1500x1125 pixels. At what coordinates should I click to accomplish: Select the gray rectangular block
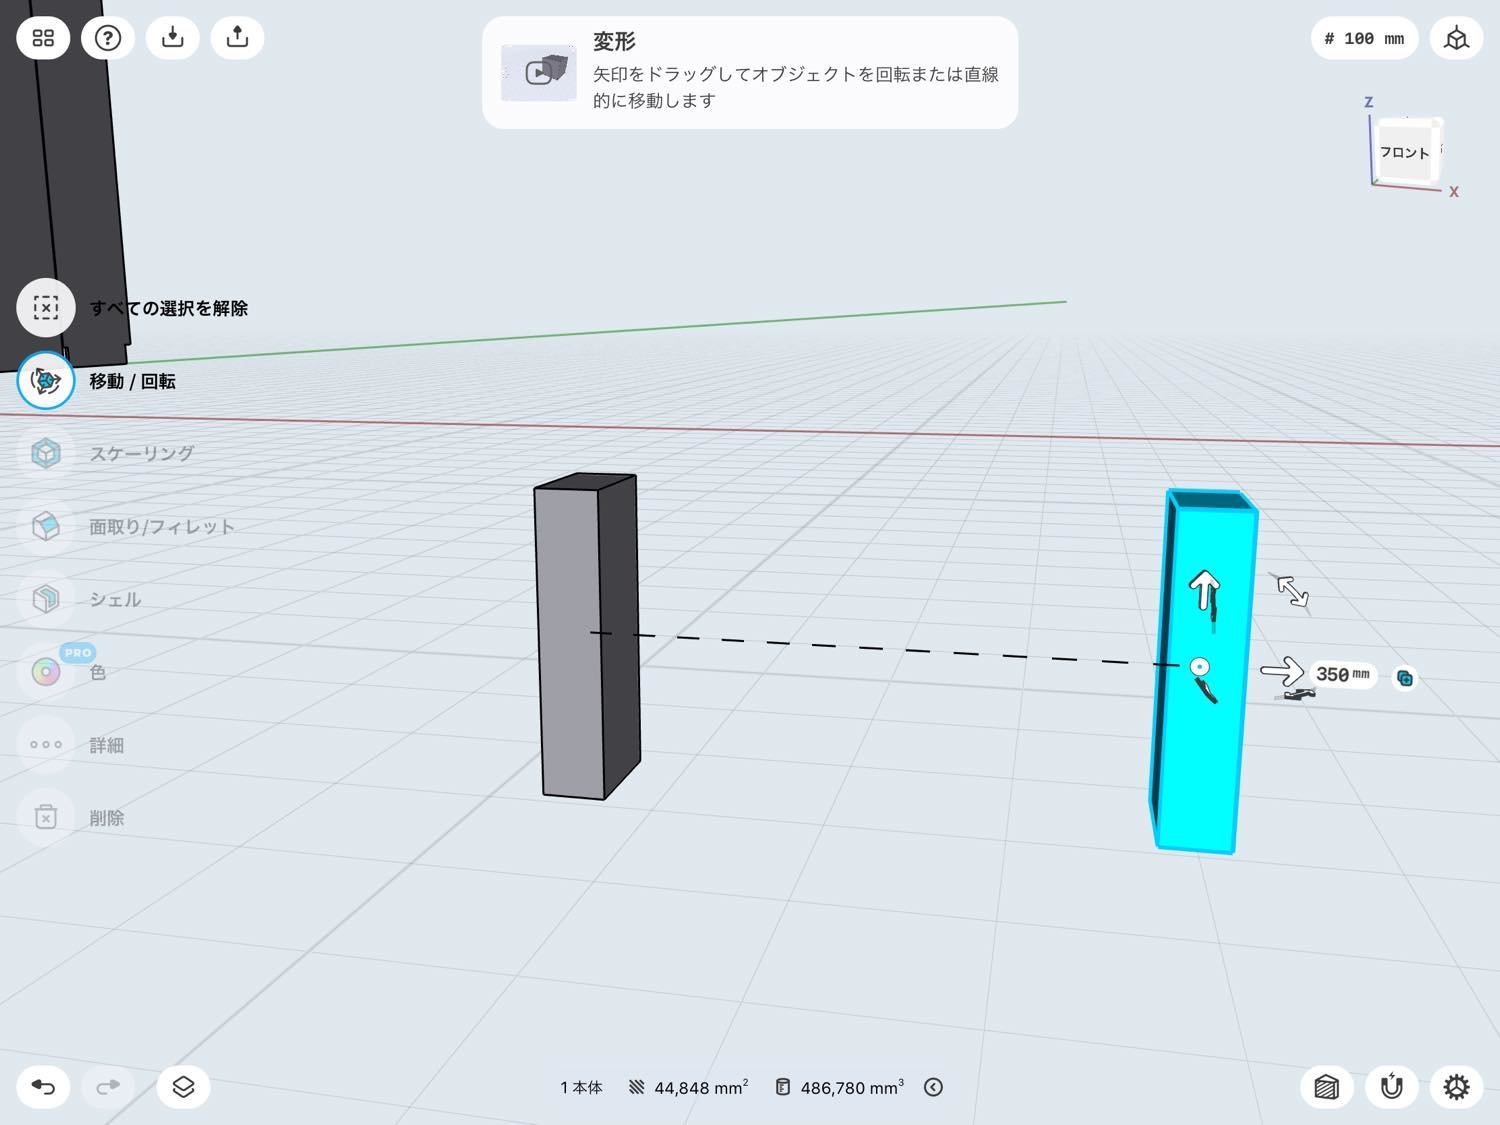tap(587, 636)
